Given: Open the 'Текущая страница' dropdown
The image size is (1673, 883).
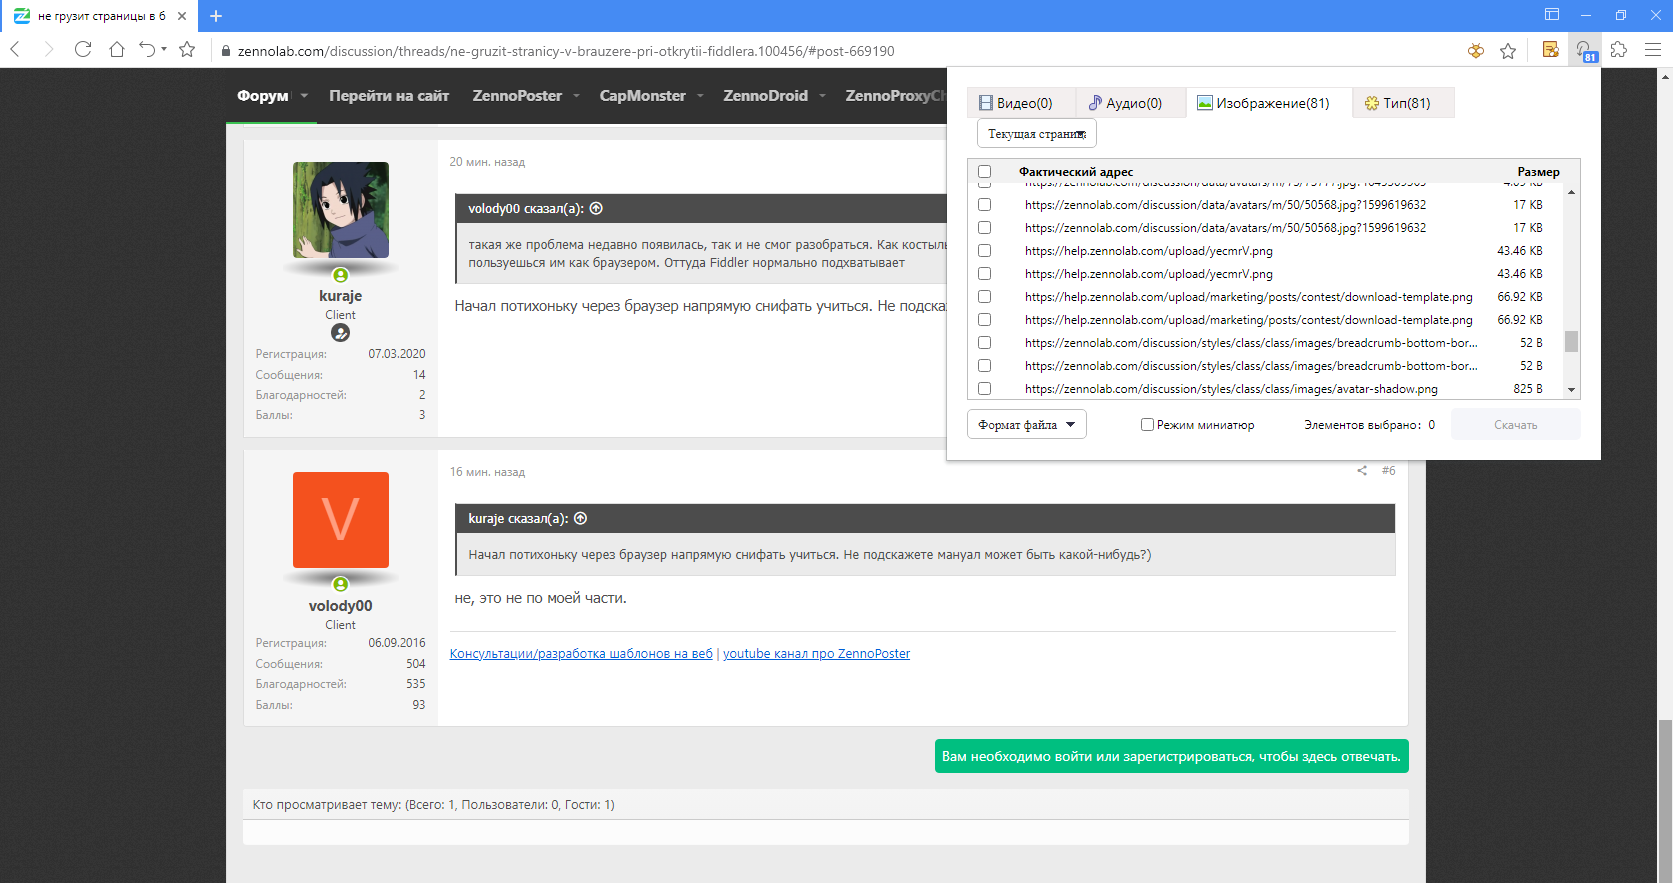Looking at the screenshot, I should pyautogui.click(x=1036, y=134).
